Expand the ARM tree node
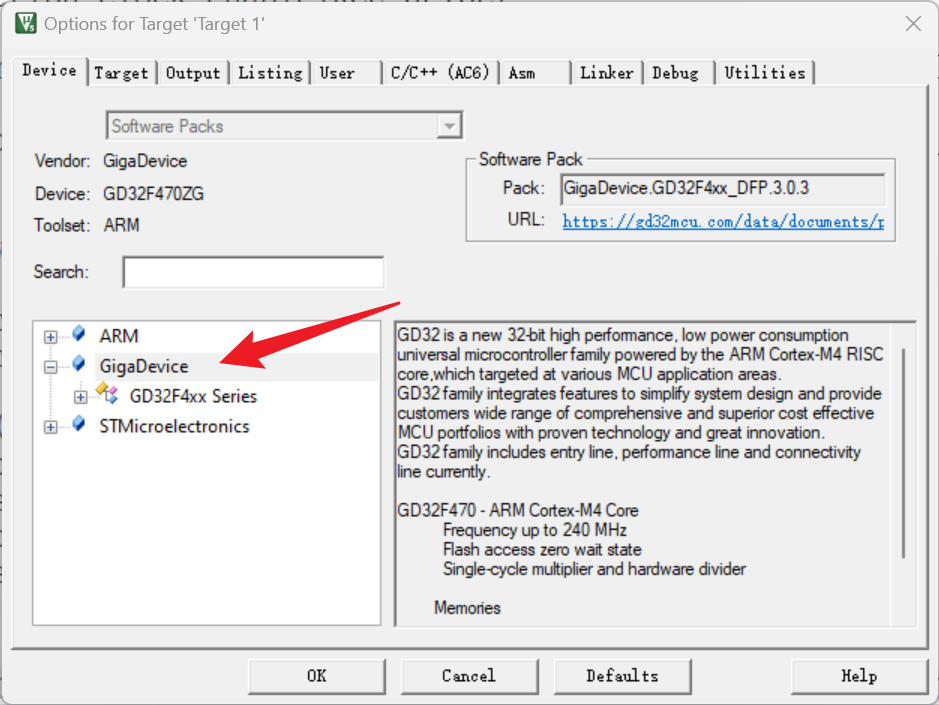 click(51, 337)
